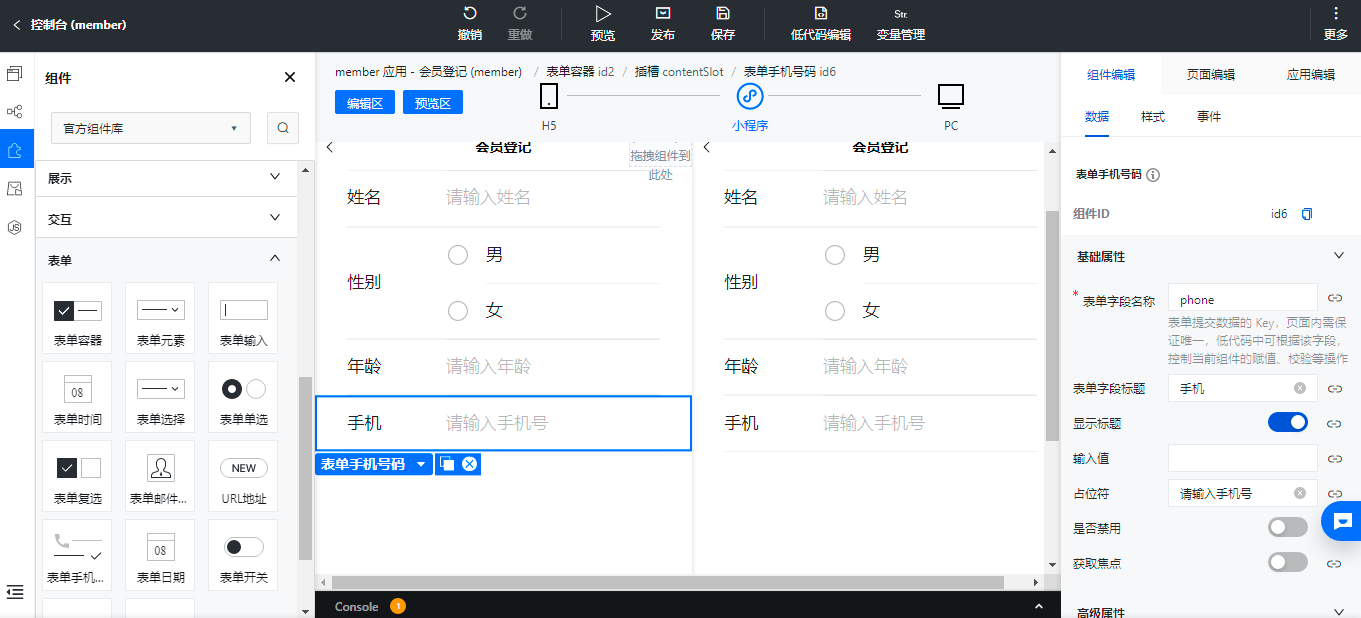Bind a variable to 占位符 via link icon
The image size is (1361, 618).
[1334, 493]
